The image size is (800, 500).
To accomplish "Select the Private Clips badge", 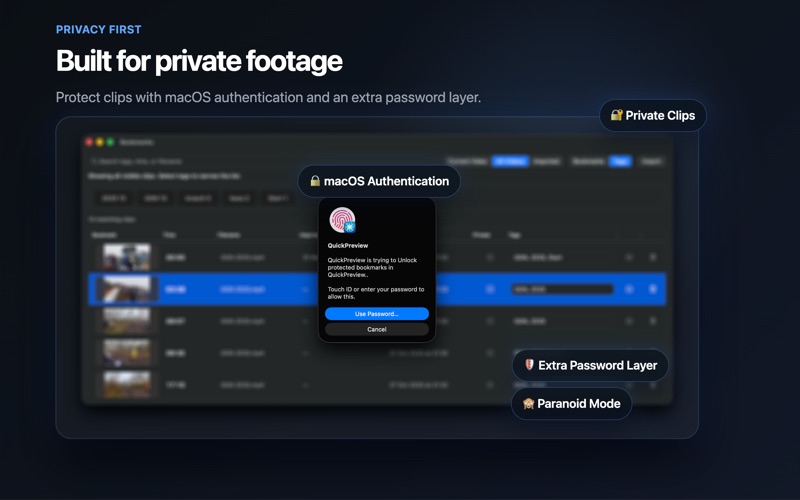I will tap(653, 115).
